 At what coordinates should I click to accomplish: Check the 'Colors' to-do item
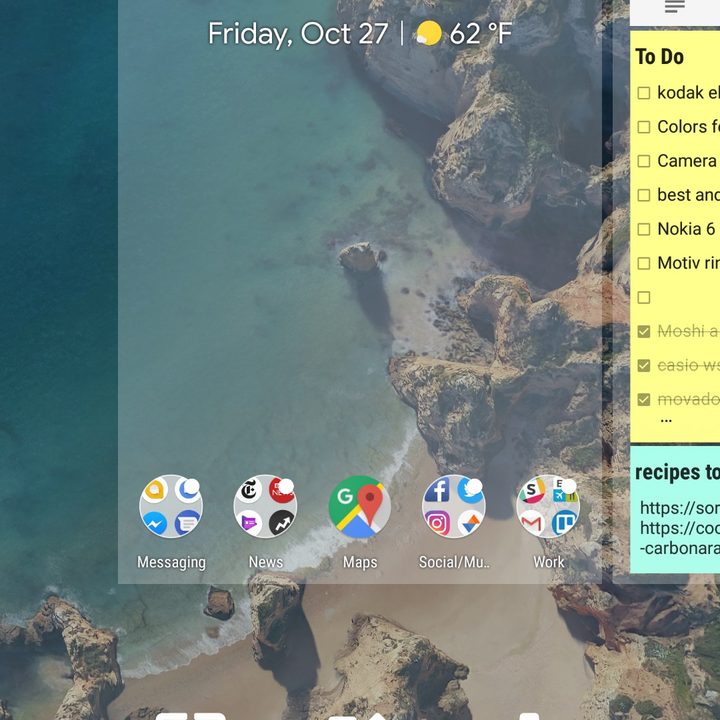pos(644,127)
